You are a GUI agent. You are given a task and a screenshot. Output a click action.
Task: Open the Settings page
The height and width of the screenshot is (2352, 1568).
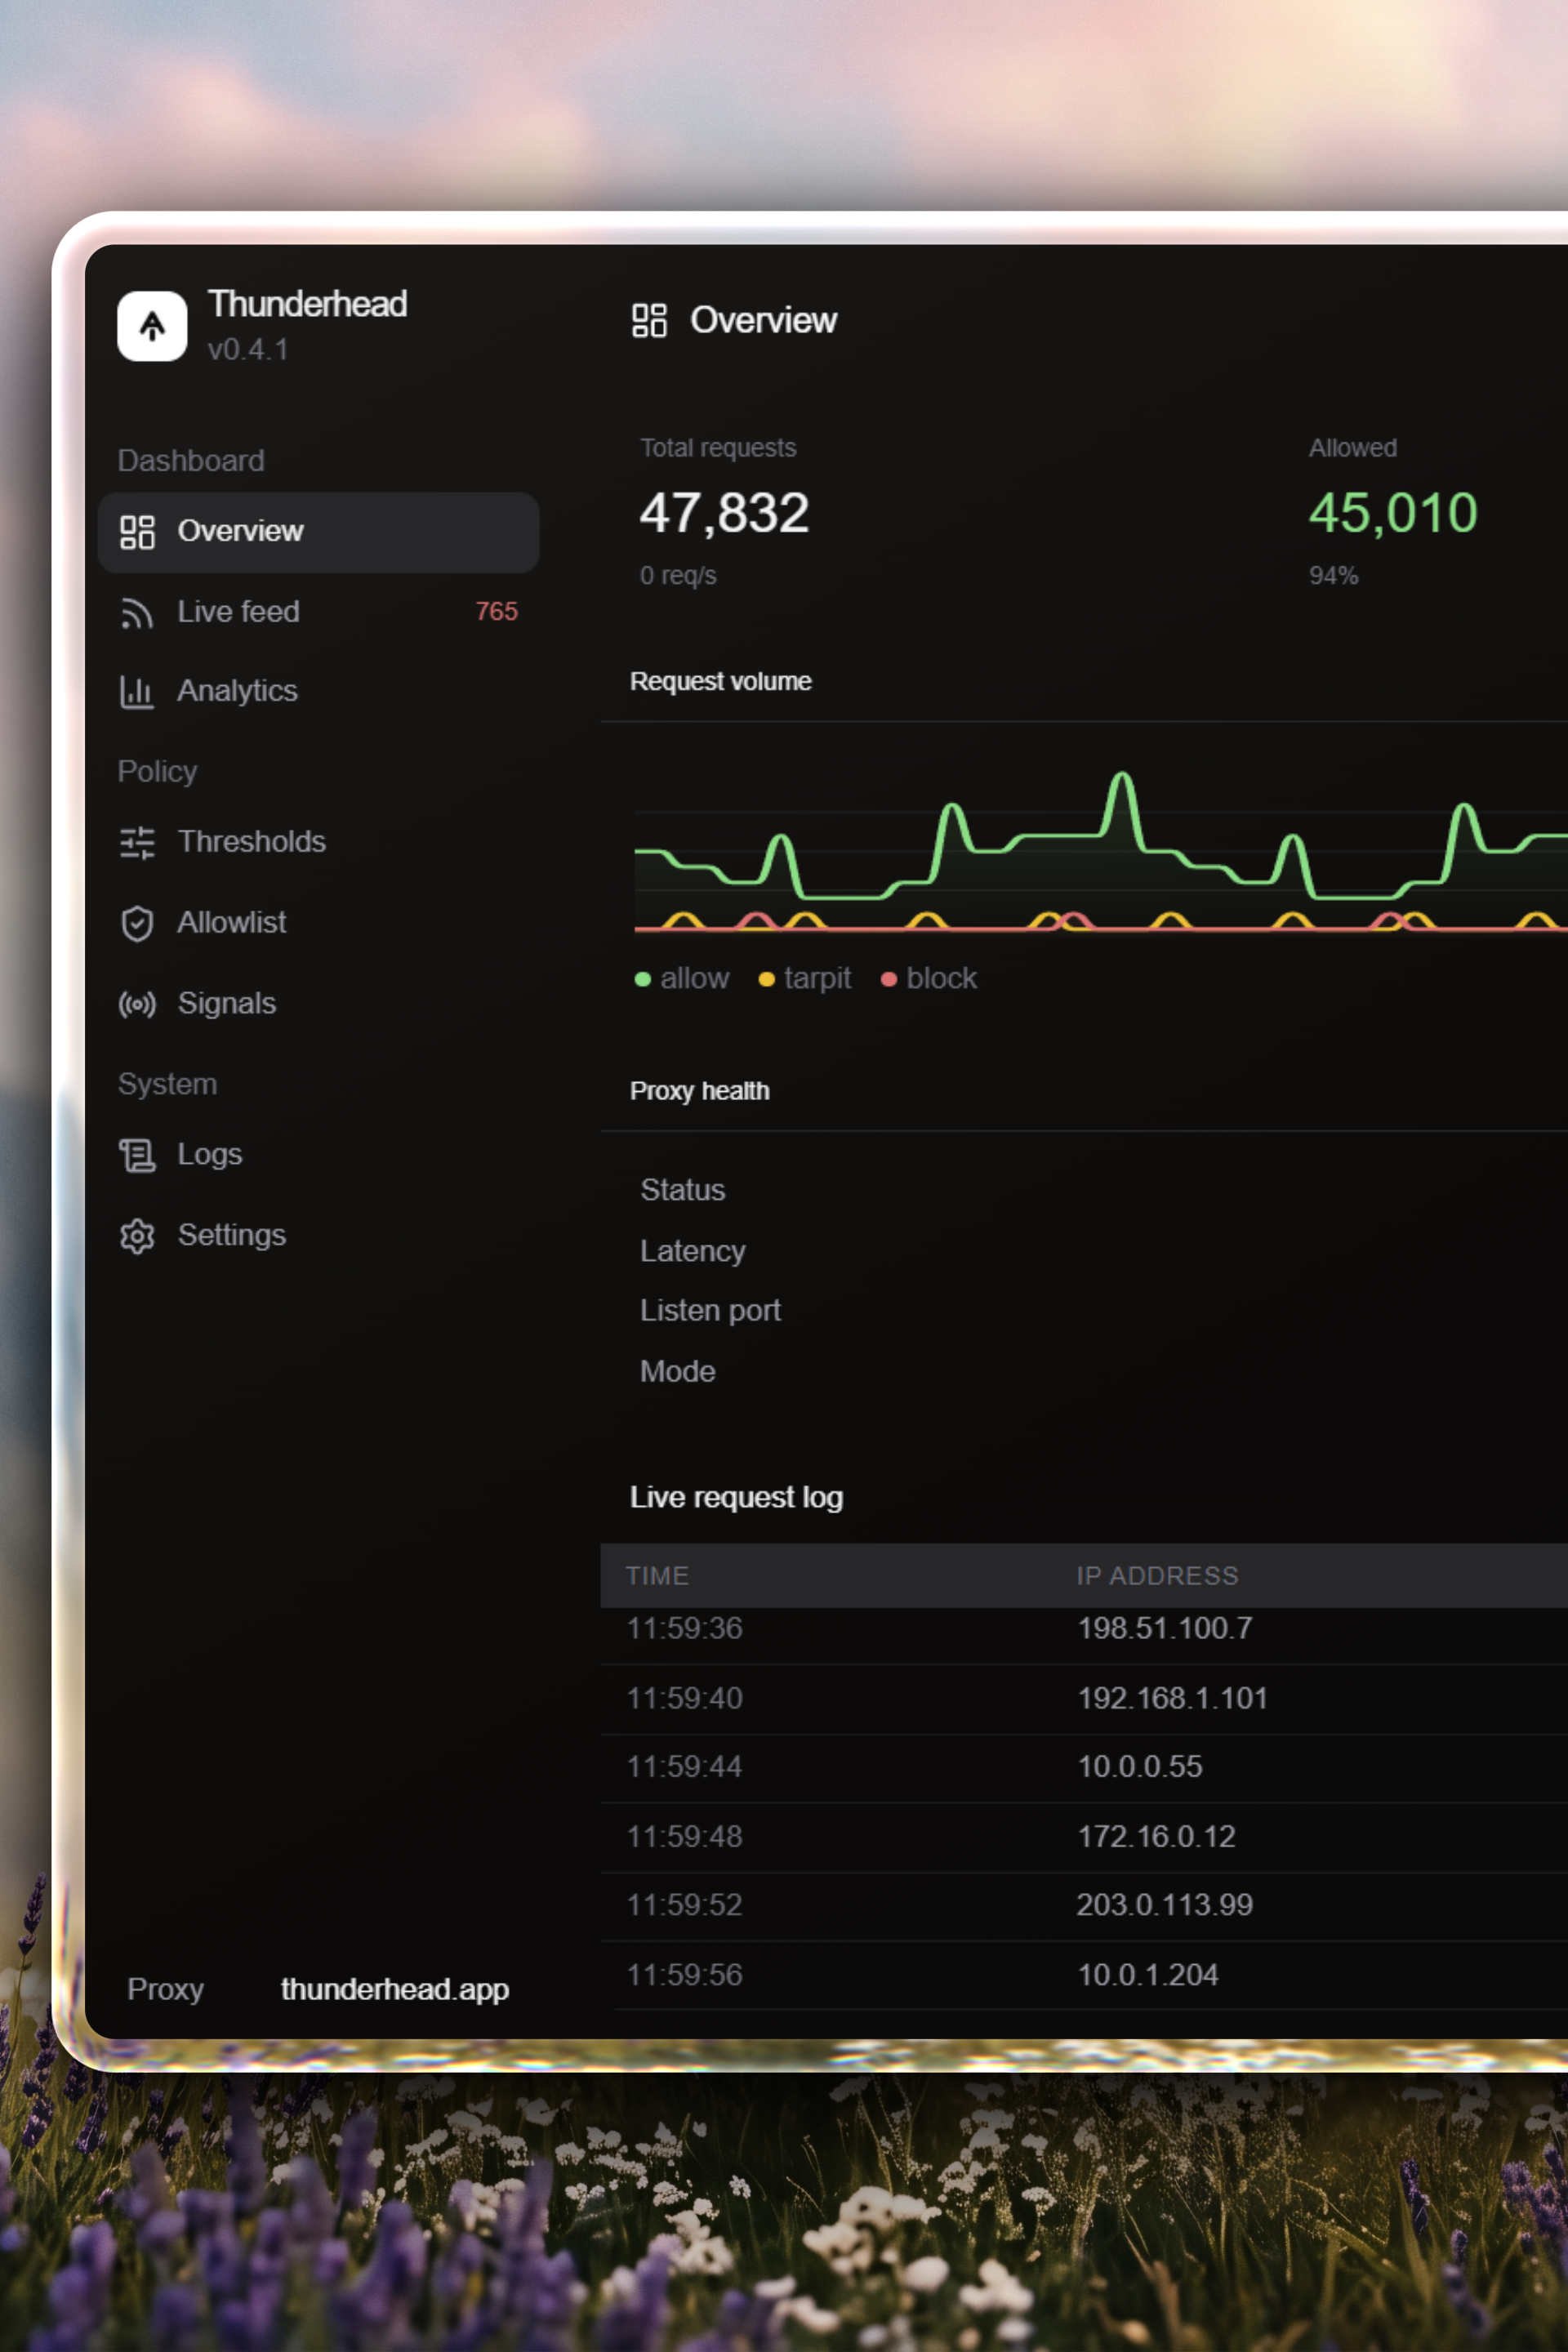pos(318,1236)
